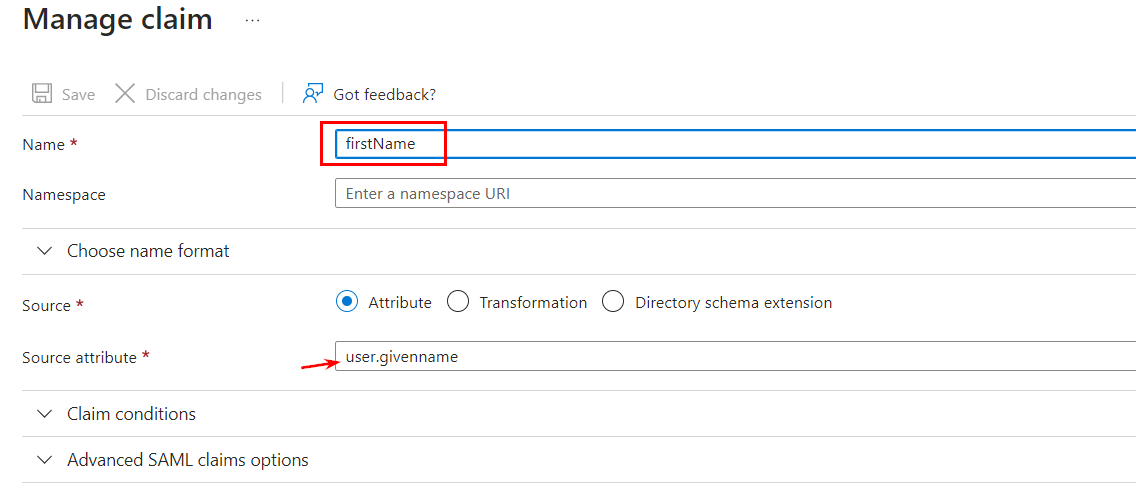This screenshot has height=488, width=1136.
Task: Choose Directory schema extension radio option
Action: [x=613, y=302]
